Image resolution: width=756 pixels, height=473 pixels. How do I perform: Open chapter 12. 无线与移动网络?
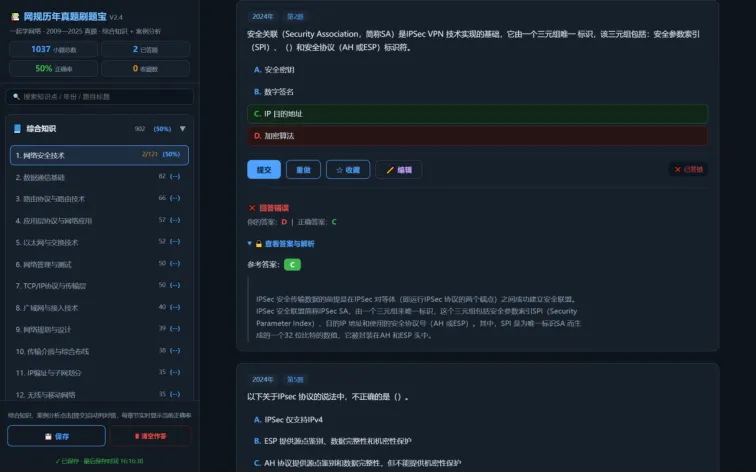99,394
